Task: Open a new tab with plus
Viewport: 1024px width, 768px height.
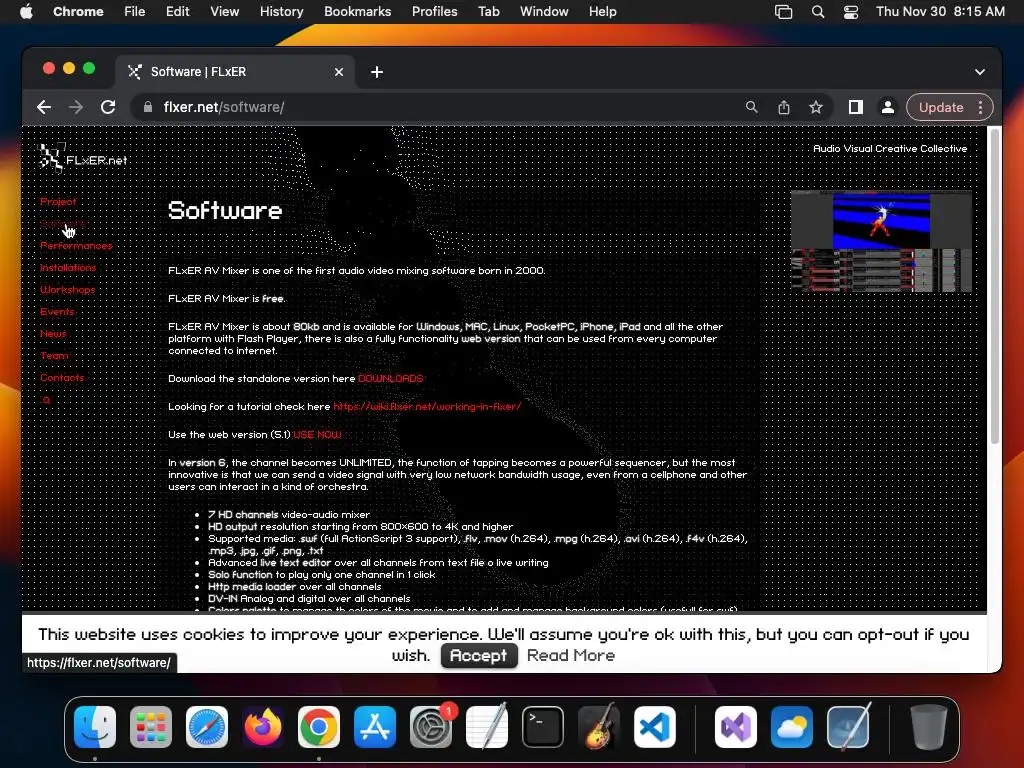Action: point(377,72)
